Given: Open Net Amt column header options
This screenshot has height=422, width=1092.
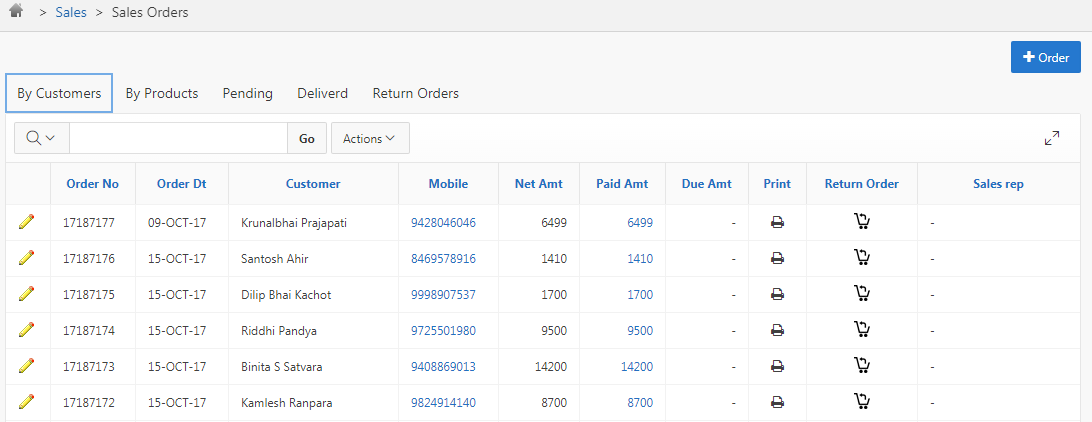Looking at the screenshot, I should 539,184.
